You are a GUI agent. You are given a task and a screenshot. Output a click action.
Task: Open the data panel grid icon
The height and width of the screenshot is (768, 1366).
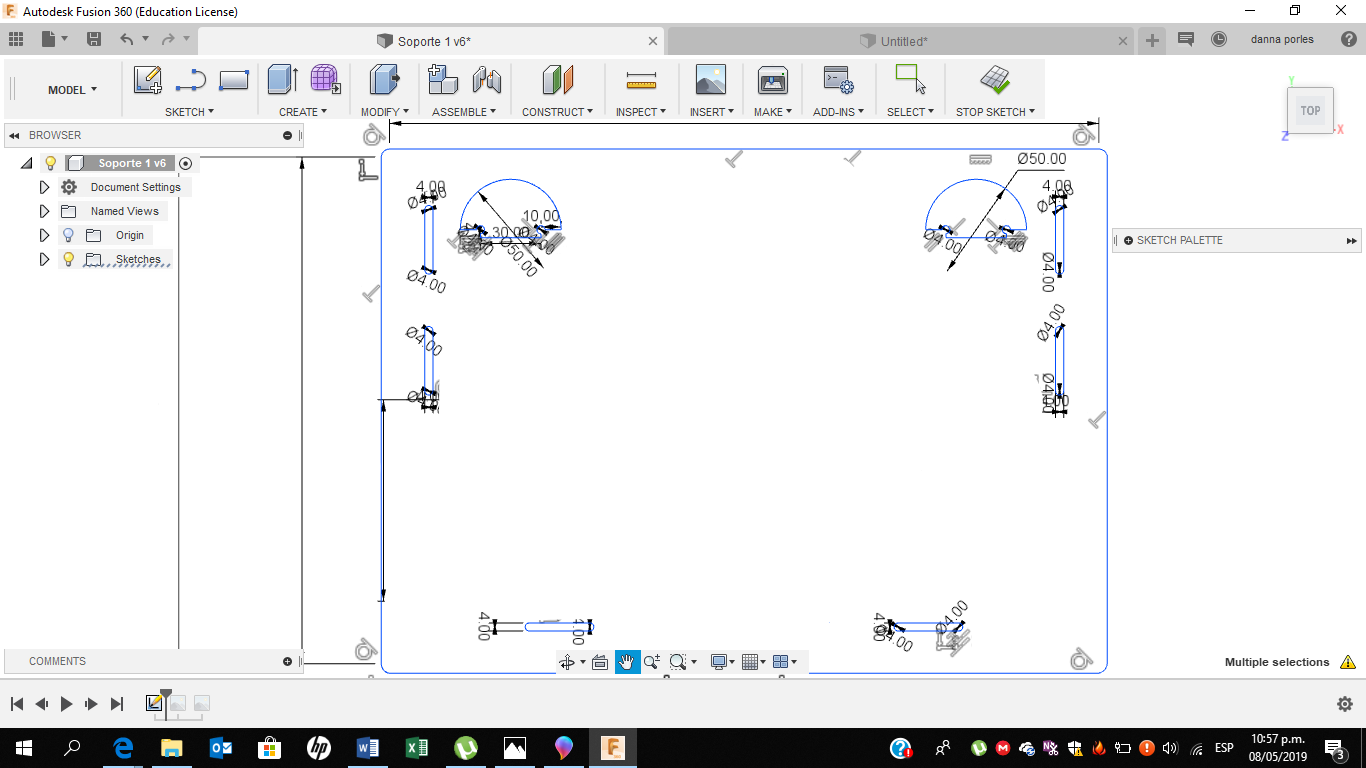point(16,39)
